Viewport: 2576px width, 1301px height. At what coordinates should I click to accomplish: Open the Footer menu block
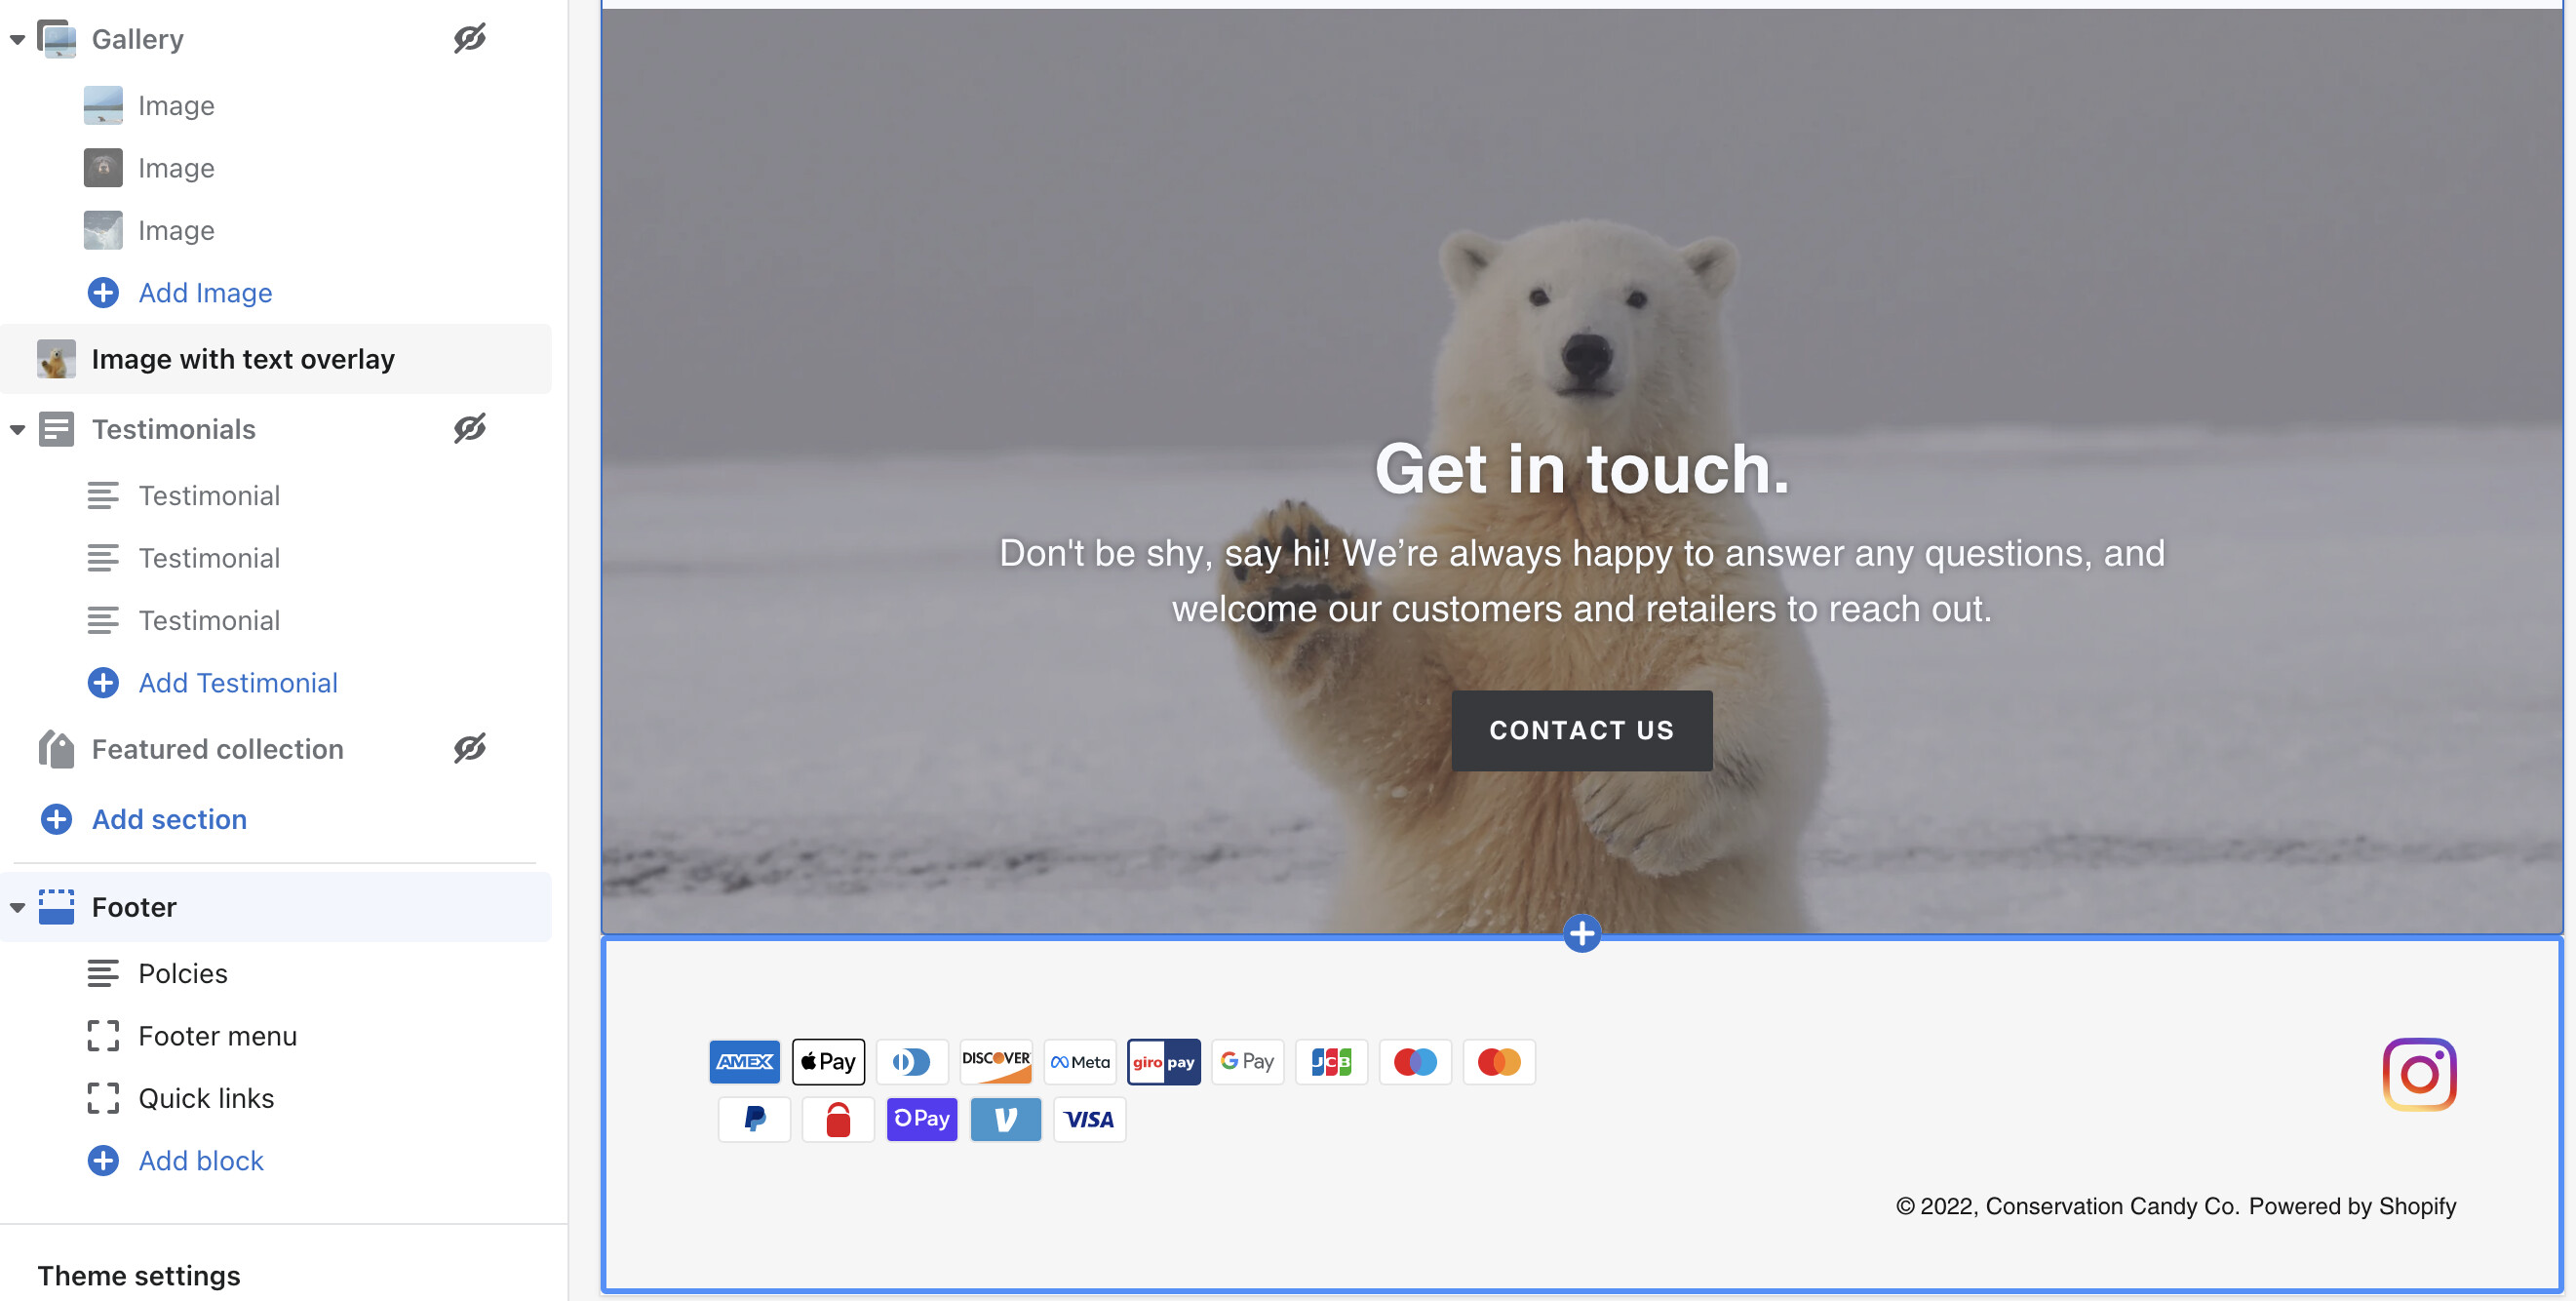pos(217,1036)
